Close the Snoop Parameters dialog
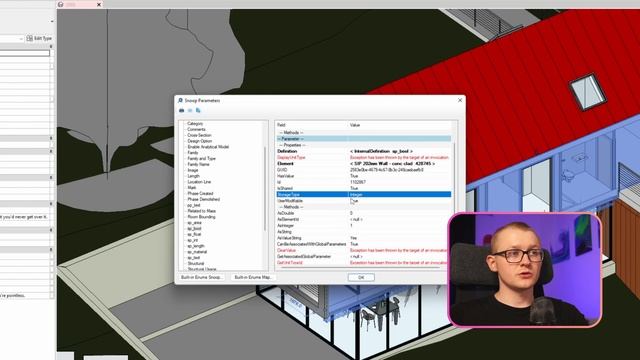 (460, 100)
